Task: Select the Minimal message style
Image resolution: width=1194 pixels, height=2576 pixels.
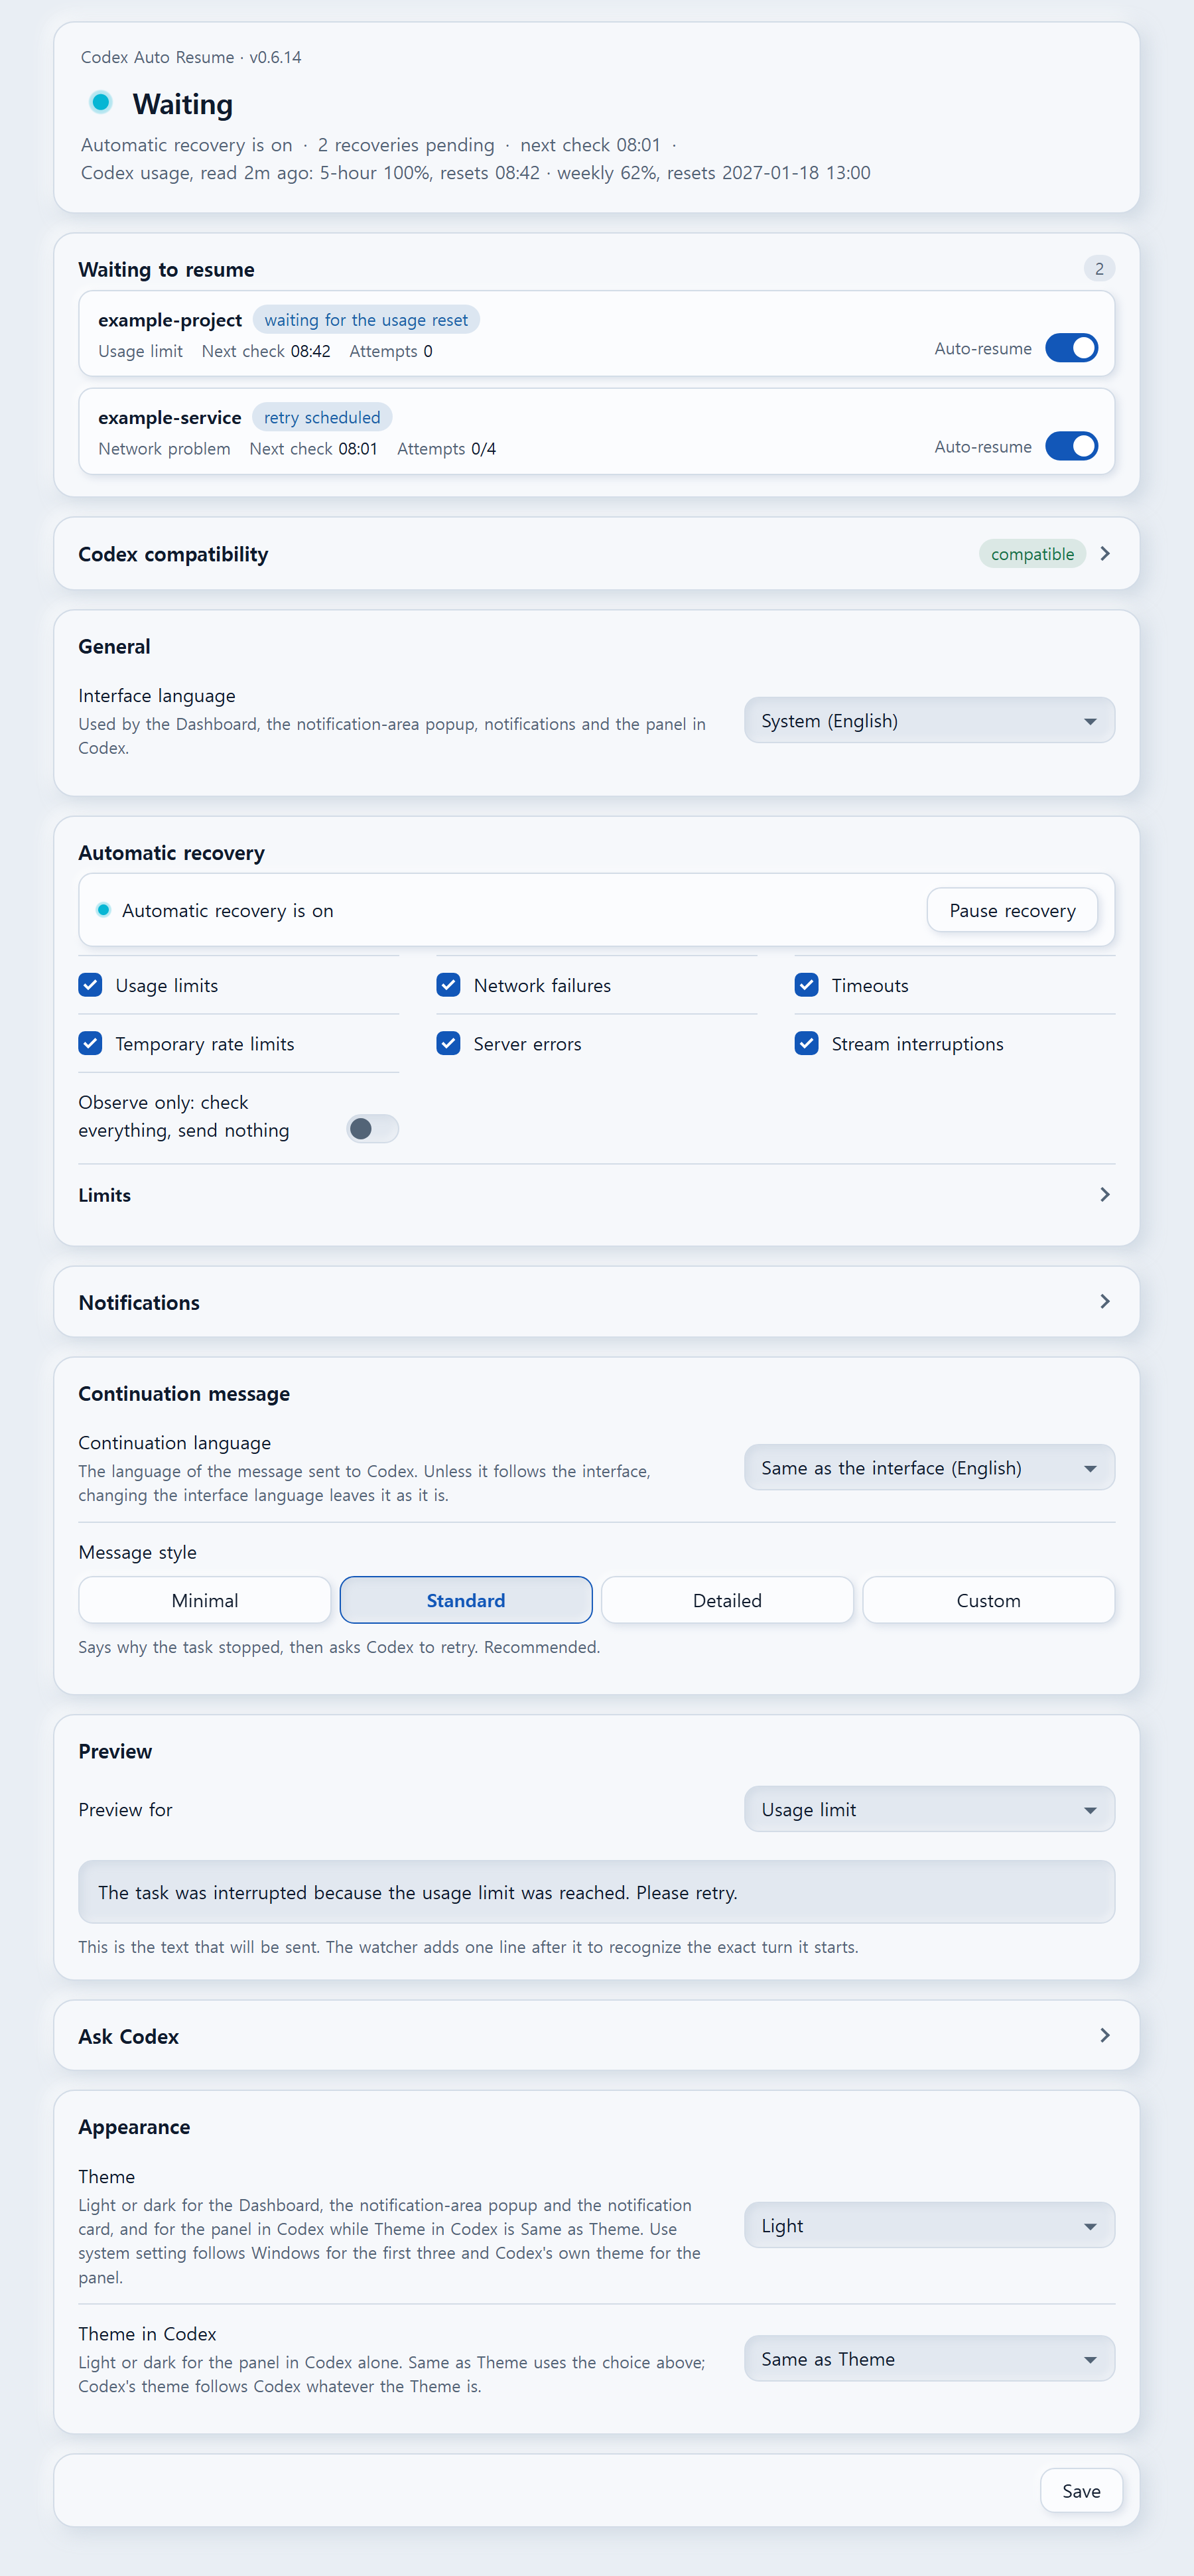Action: click(x=205, y=1601)
